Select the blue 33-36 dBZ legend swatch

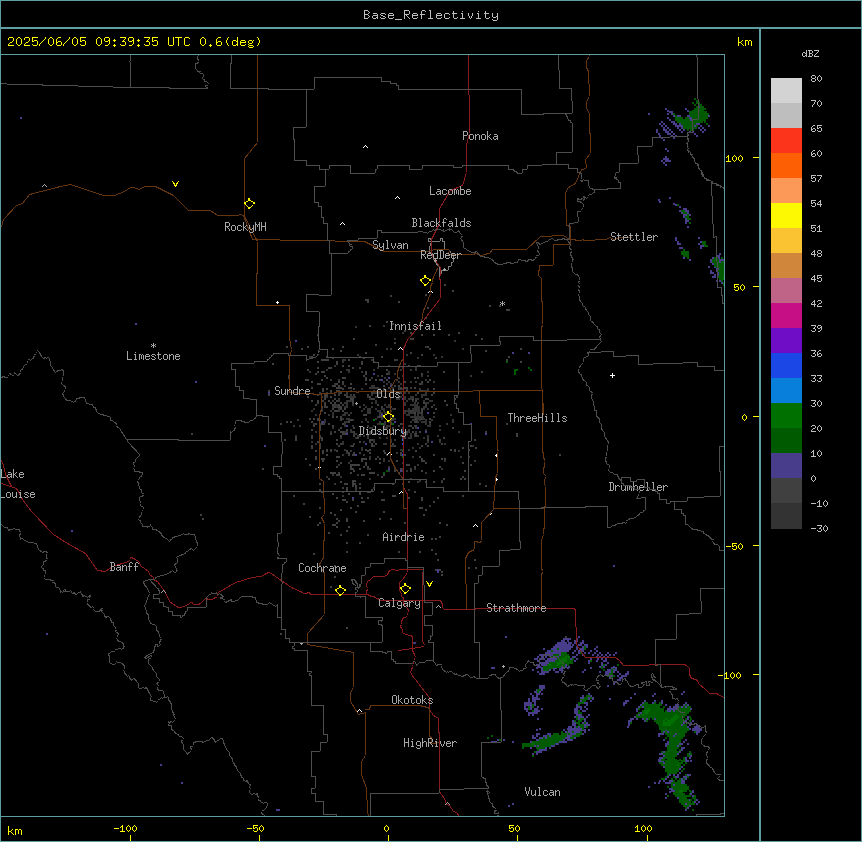click(786, 365)
